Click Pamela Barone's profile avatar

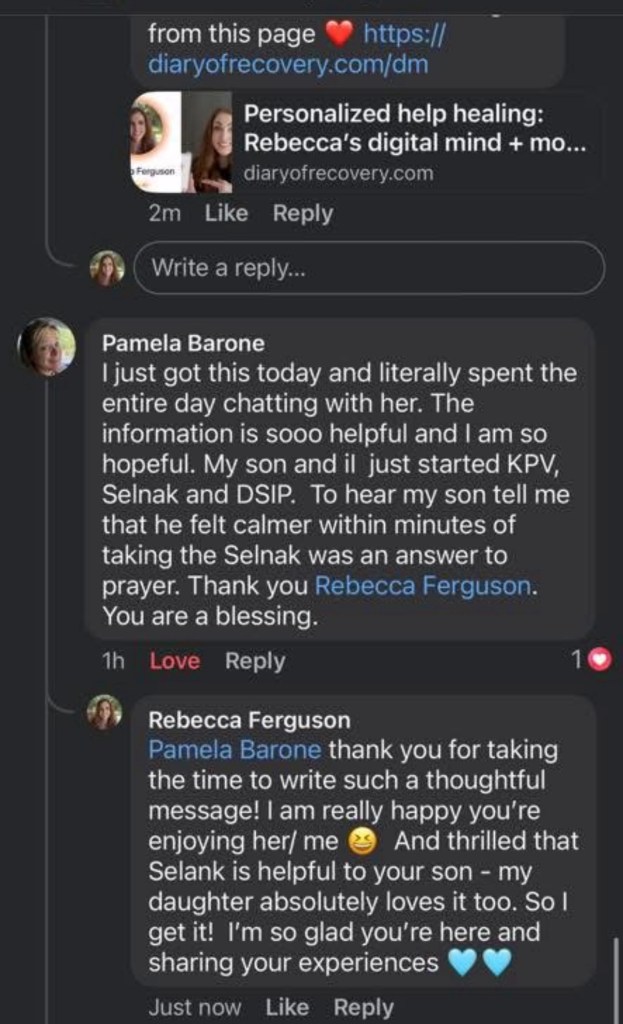(47, 347)
